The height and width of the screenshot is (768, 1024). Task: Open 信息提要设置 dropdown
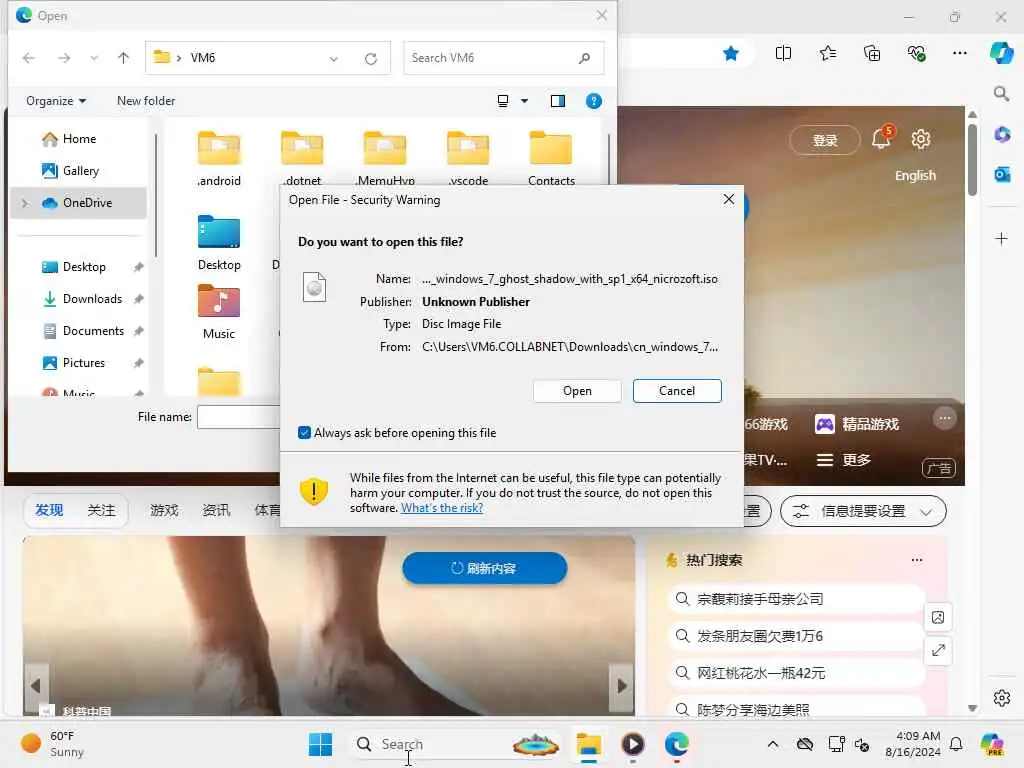click(x=863, y=511)
